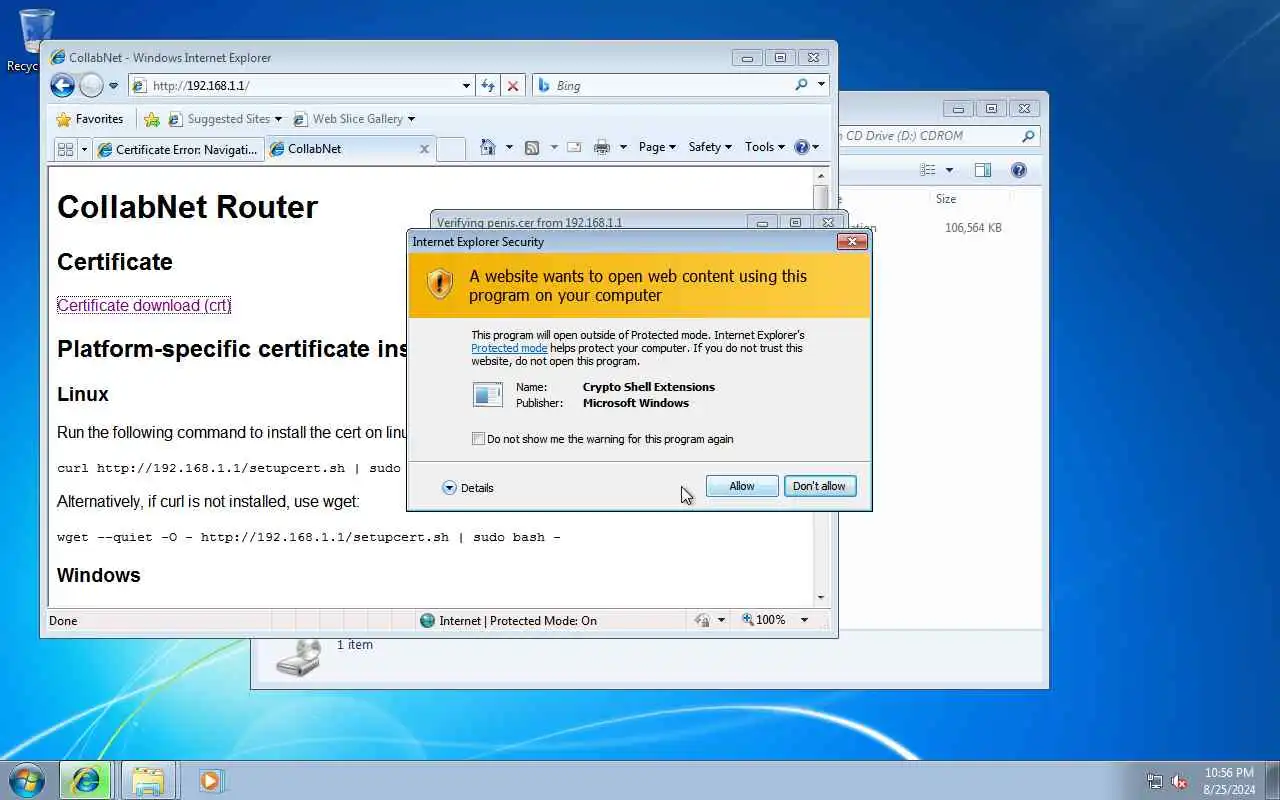Toggle the preview pane icon in Explorer

click(983, 170)
